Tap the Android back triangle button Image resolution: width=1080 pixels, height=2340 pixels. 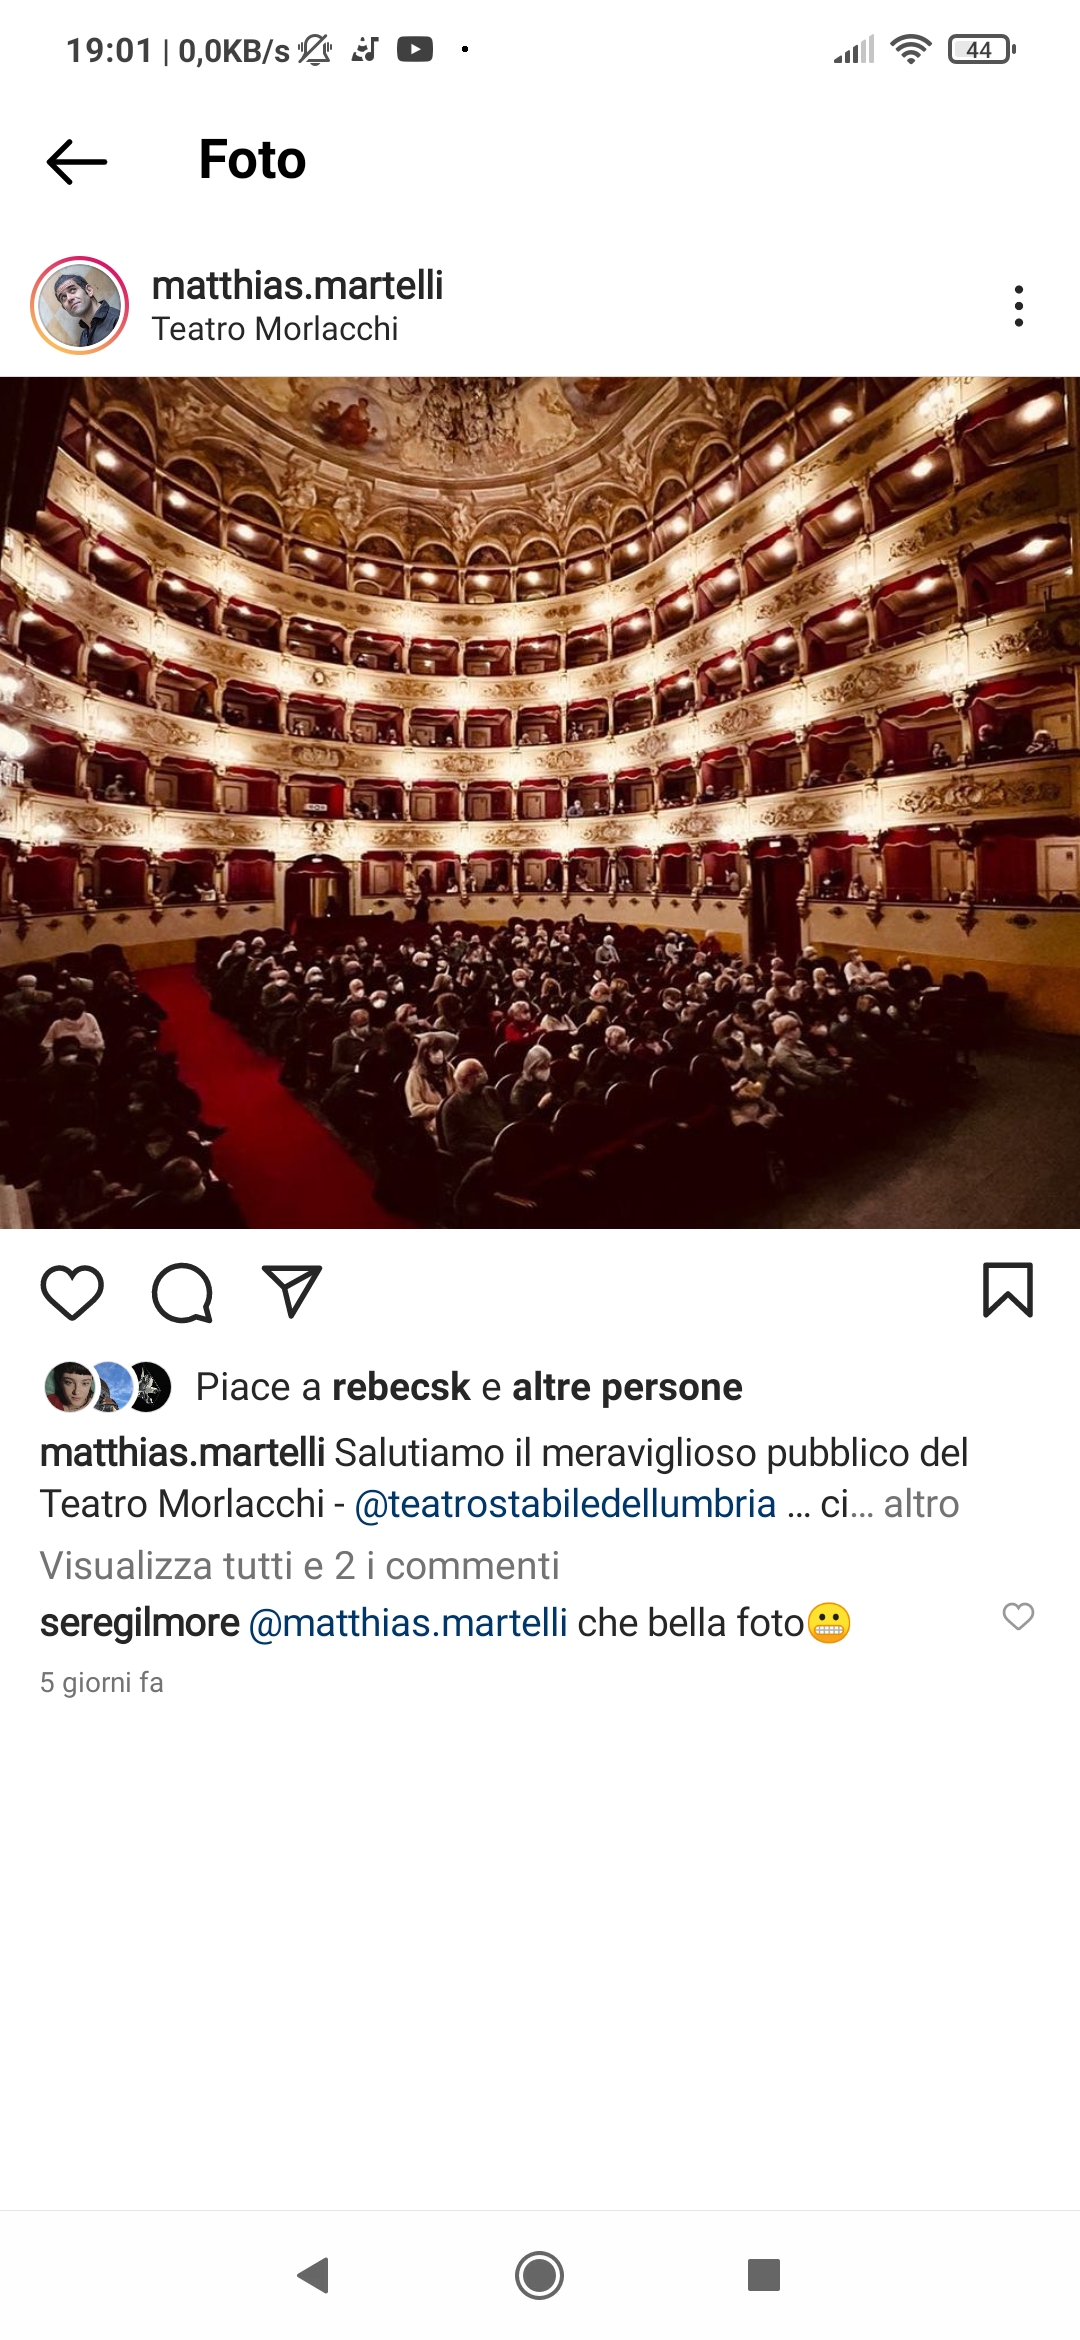tap(313, 2275)
